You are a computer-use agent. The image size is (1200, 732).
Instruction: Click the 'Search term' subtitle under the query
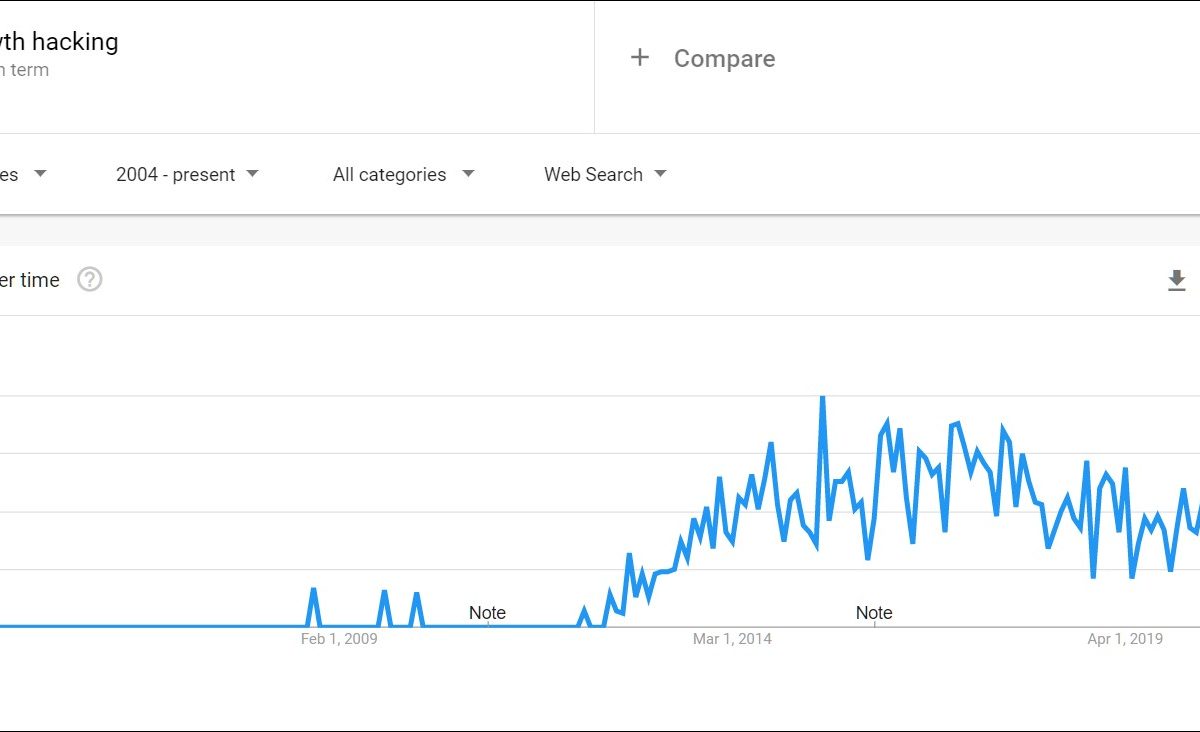click(25, 70)
